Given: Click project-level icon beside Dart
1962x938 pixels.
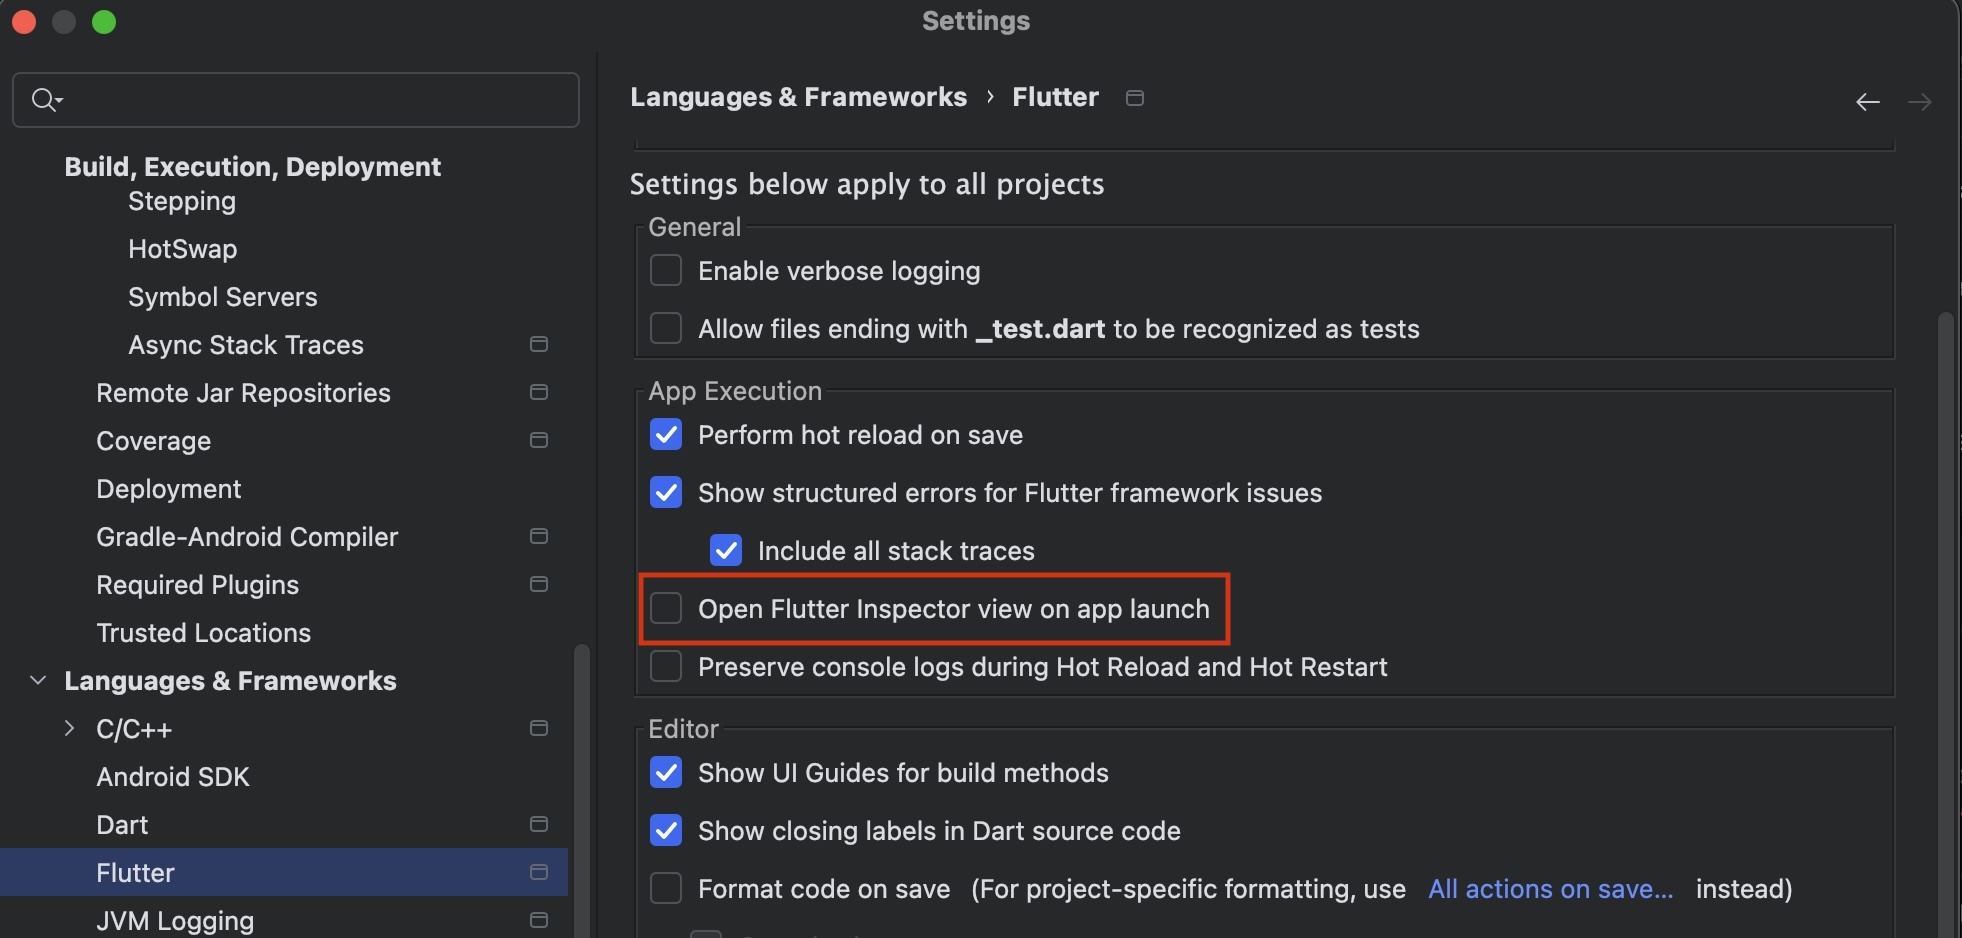Looking at the screenshot, I should click(538, 825).
